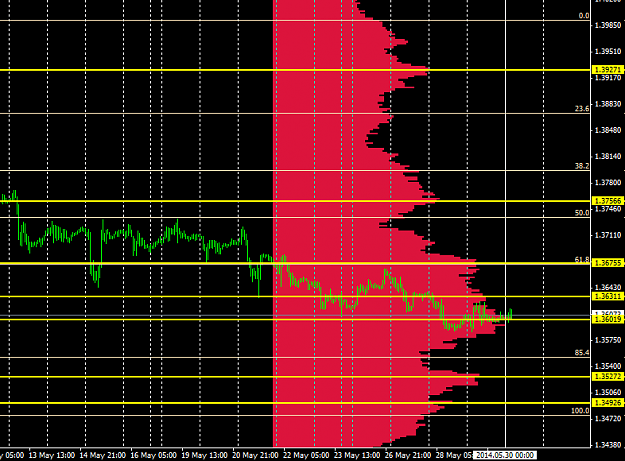Click the Fibonacci 0.0 level label
The image size is (625, 461).
tap(584, 16)
